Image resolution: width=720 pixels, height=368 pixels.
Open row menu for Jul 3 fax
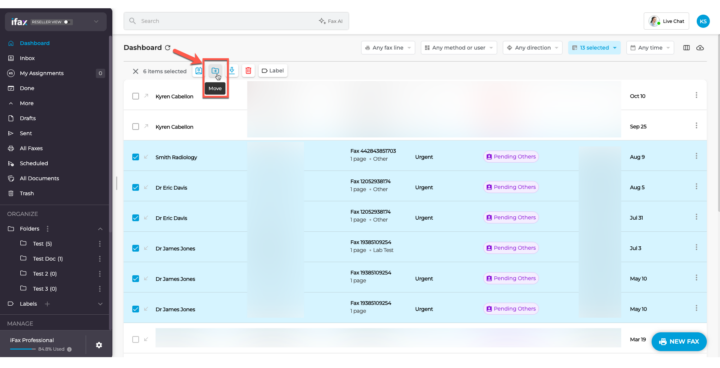[696, 247]
